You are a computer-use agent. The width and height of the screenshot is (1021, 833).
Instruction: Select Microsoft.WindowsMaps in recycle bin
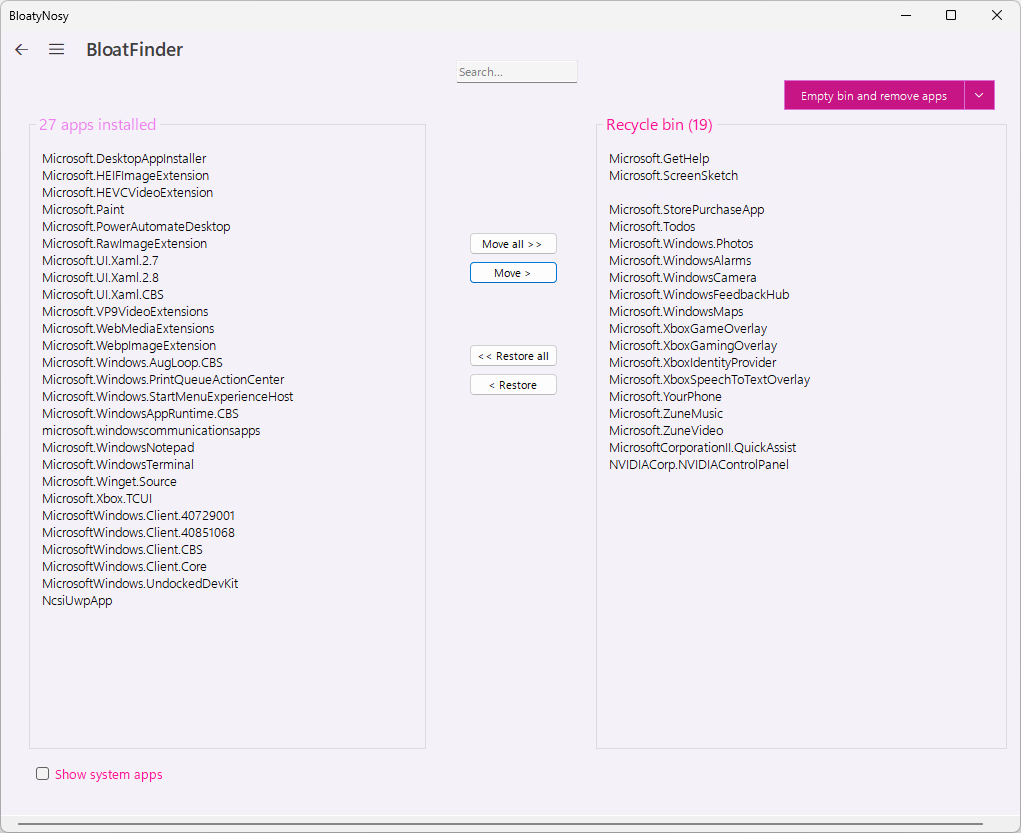pos(676,311)
